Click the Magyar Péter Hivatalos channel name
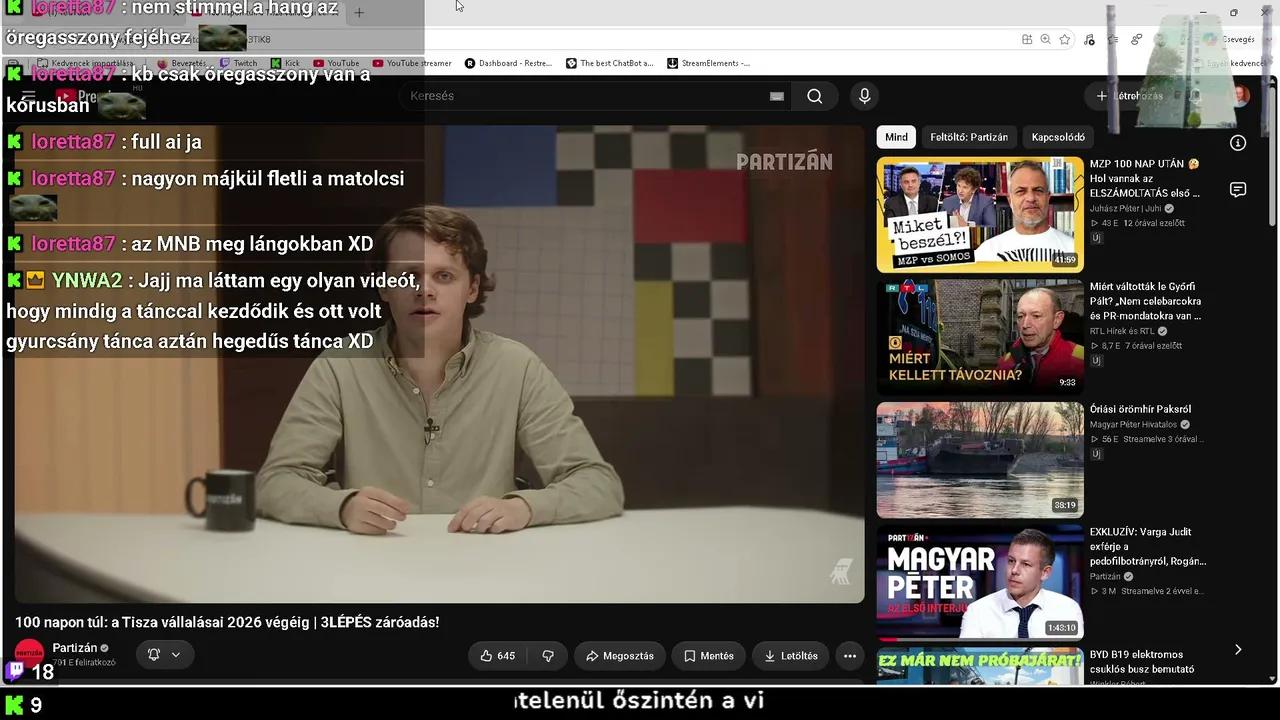This screenshot has height=720, width=1280. (1134, 425)
